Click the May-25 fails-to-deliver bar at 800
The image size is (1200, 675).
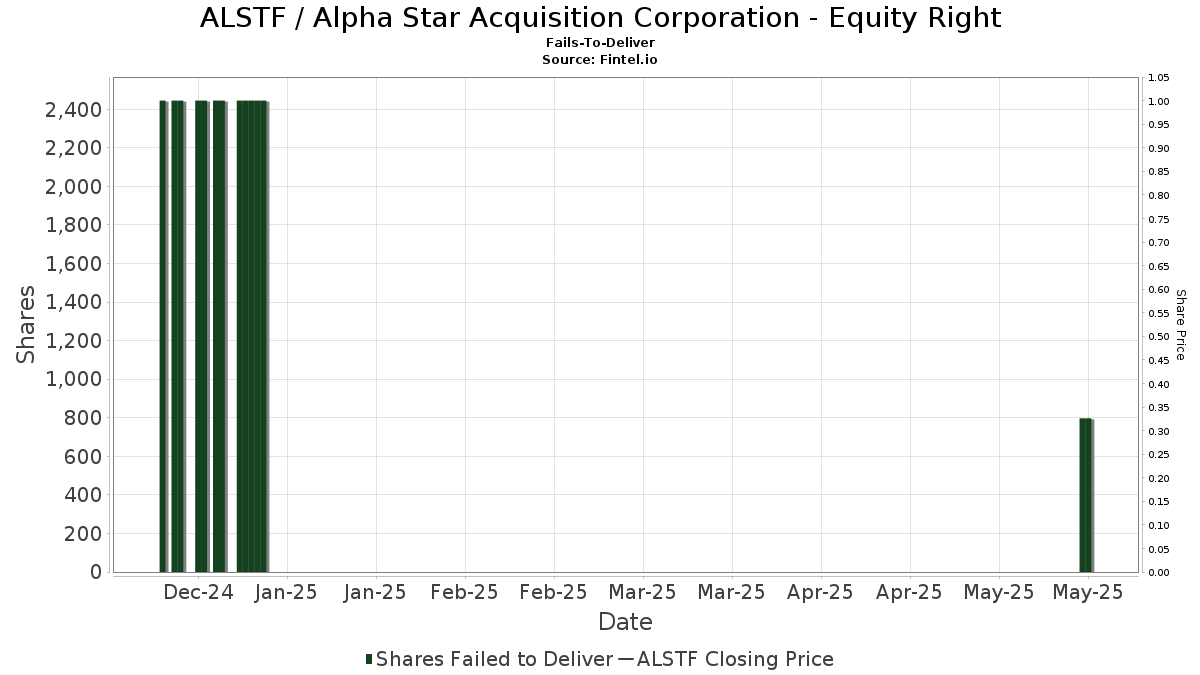click(x=1086, y=495)
